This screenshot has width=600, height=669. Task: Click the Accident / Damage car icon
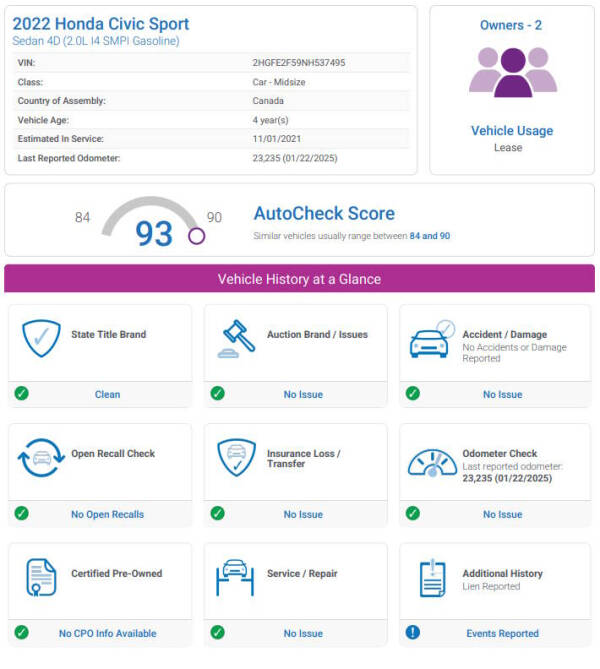coord(432,339)
